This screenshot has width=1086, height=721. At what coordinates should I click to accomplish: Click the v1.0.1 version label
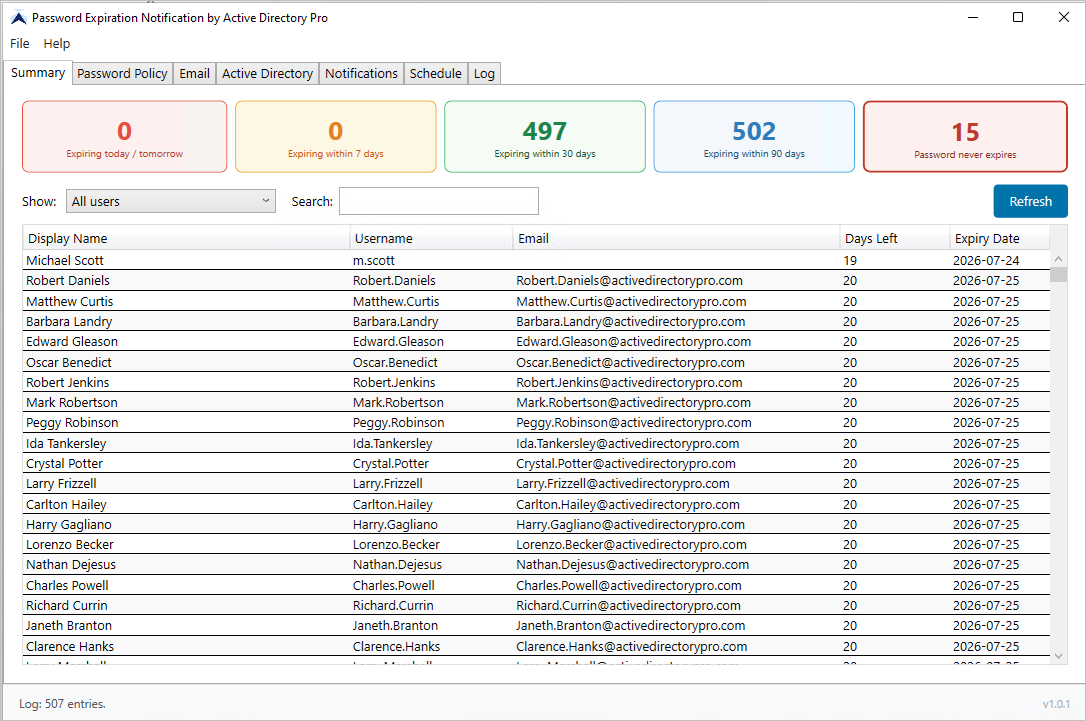(x=1056, y=704)
